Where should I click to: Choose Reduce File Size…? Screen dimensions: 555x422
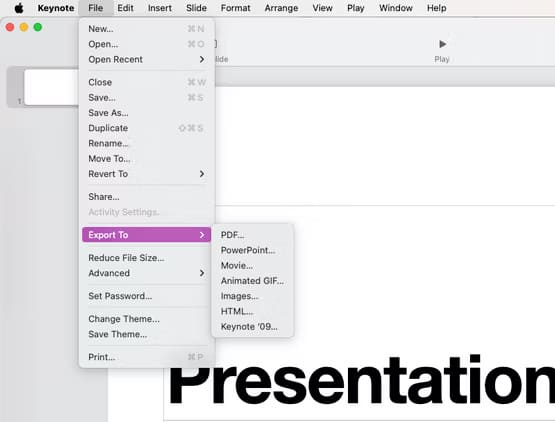tap(147, 258)
